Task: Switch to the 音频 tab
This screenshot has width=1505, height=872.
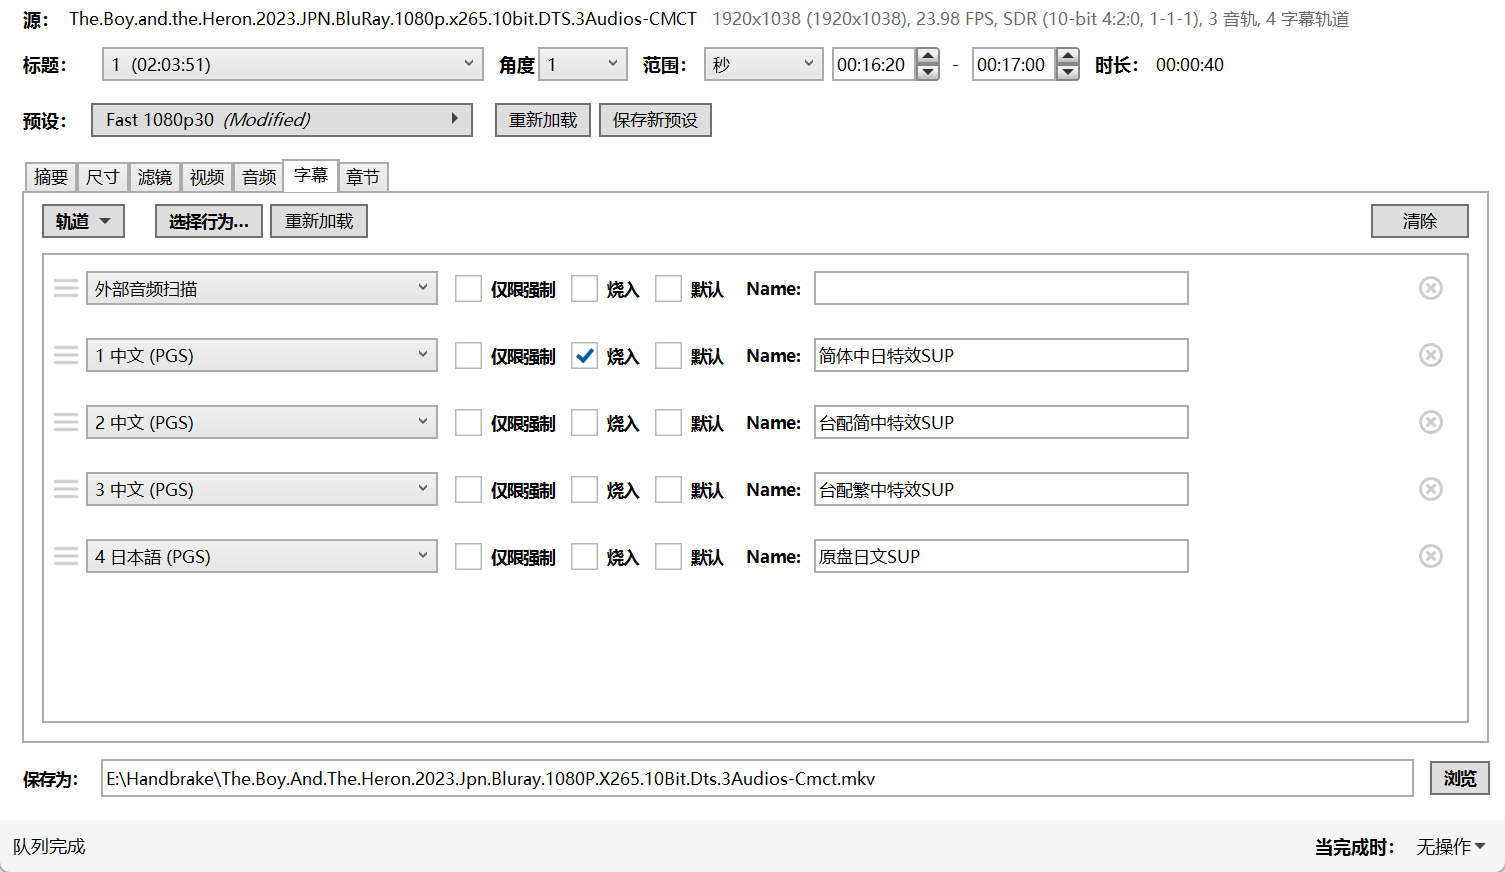Action: click(259, 177)
